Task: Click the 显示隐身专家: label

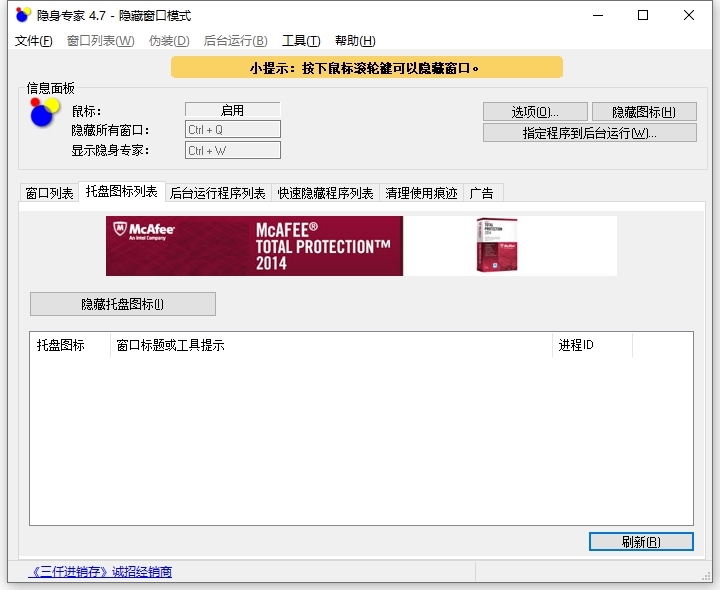Action: coord(110,151)
